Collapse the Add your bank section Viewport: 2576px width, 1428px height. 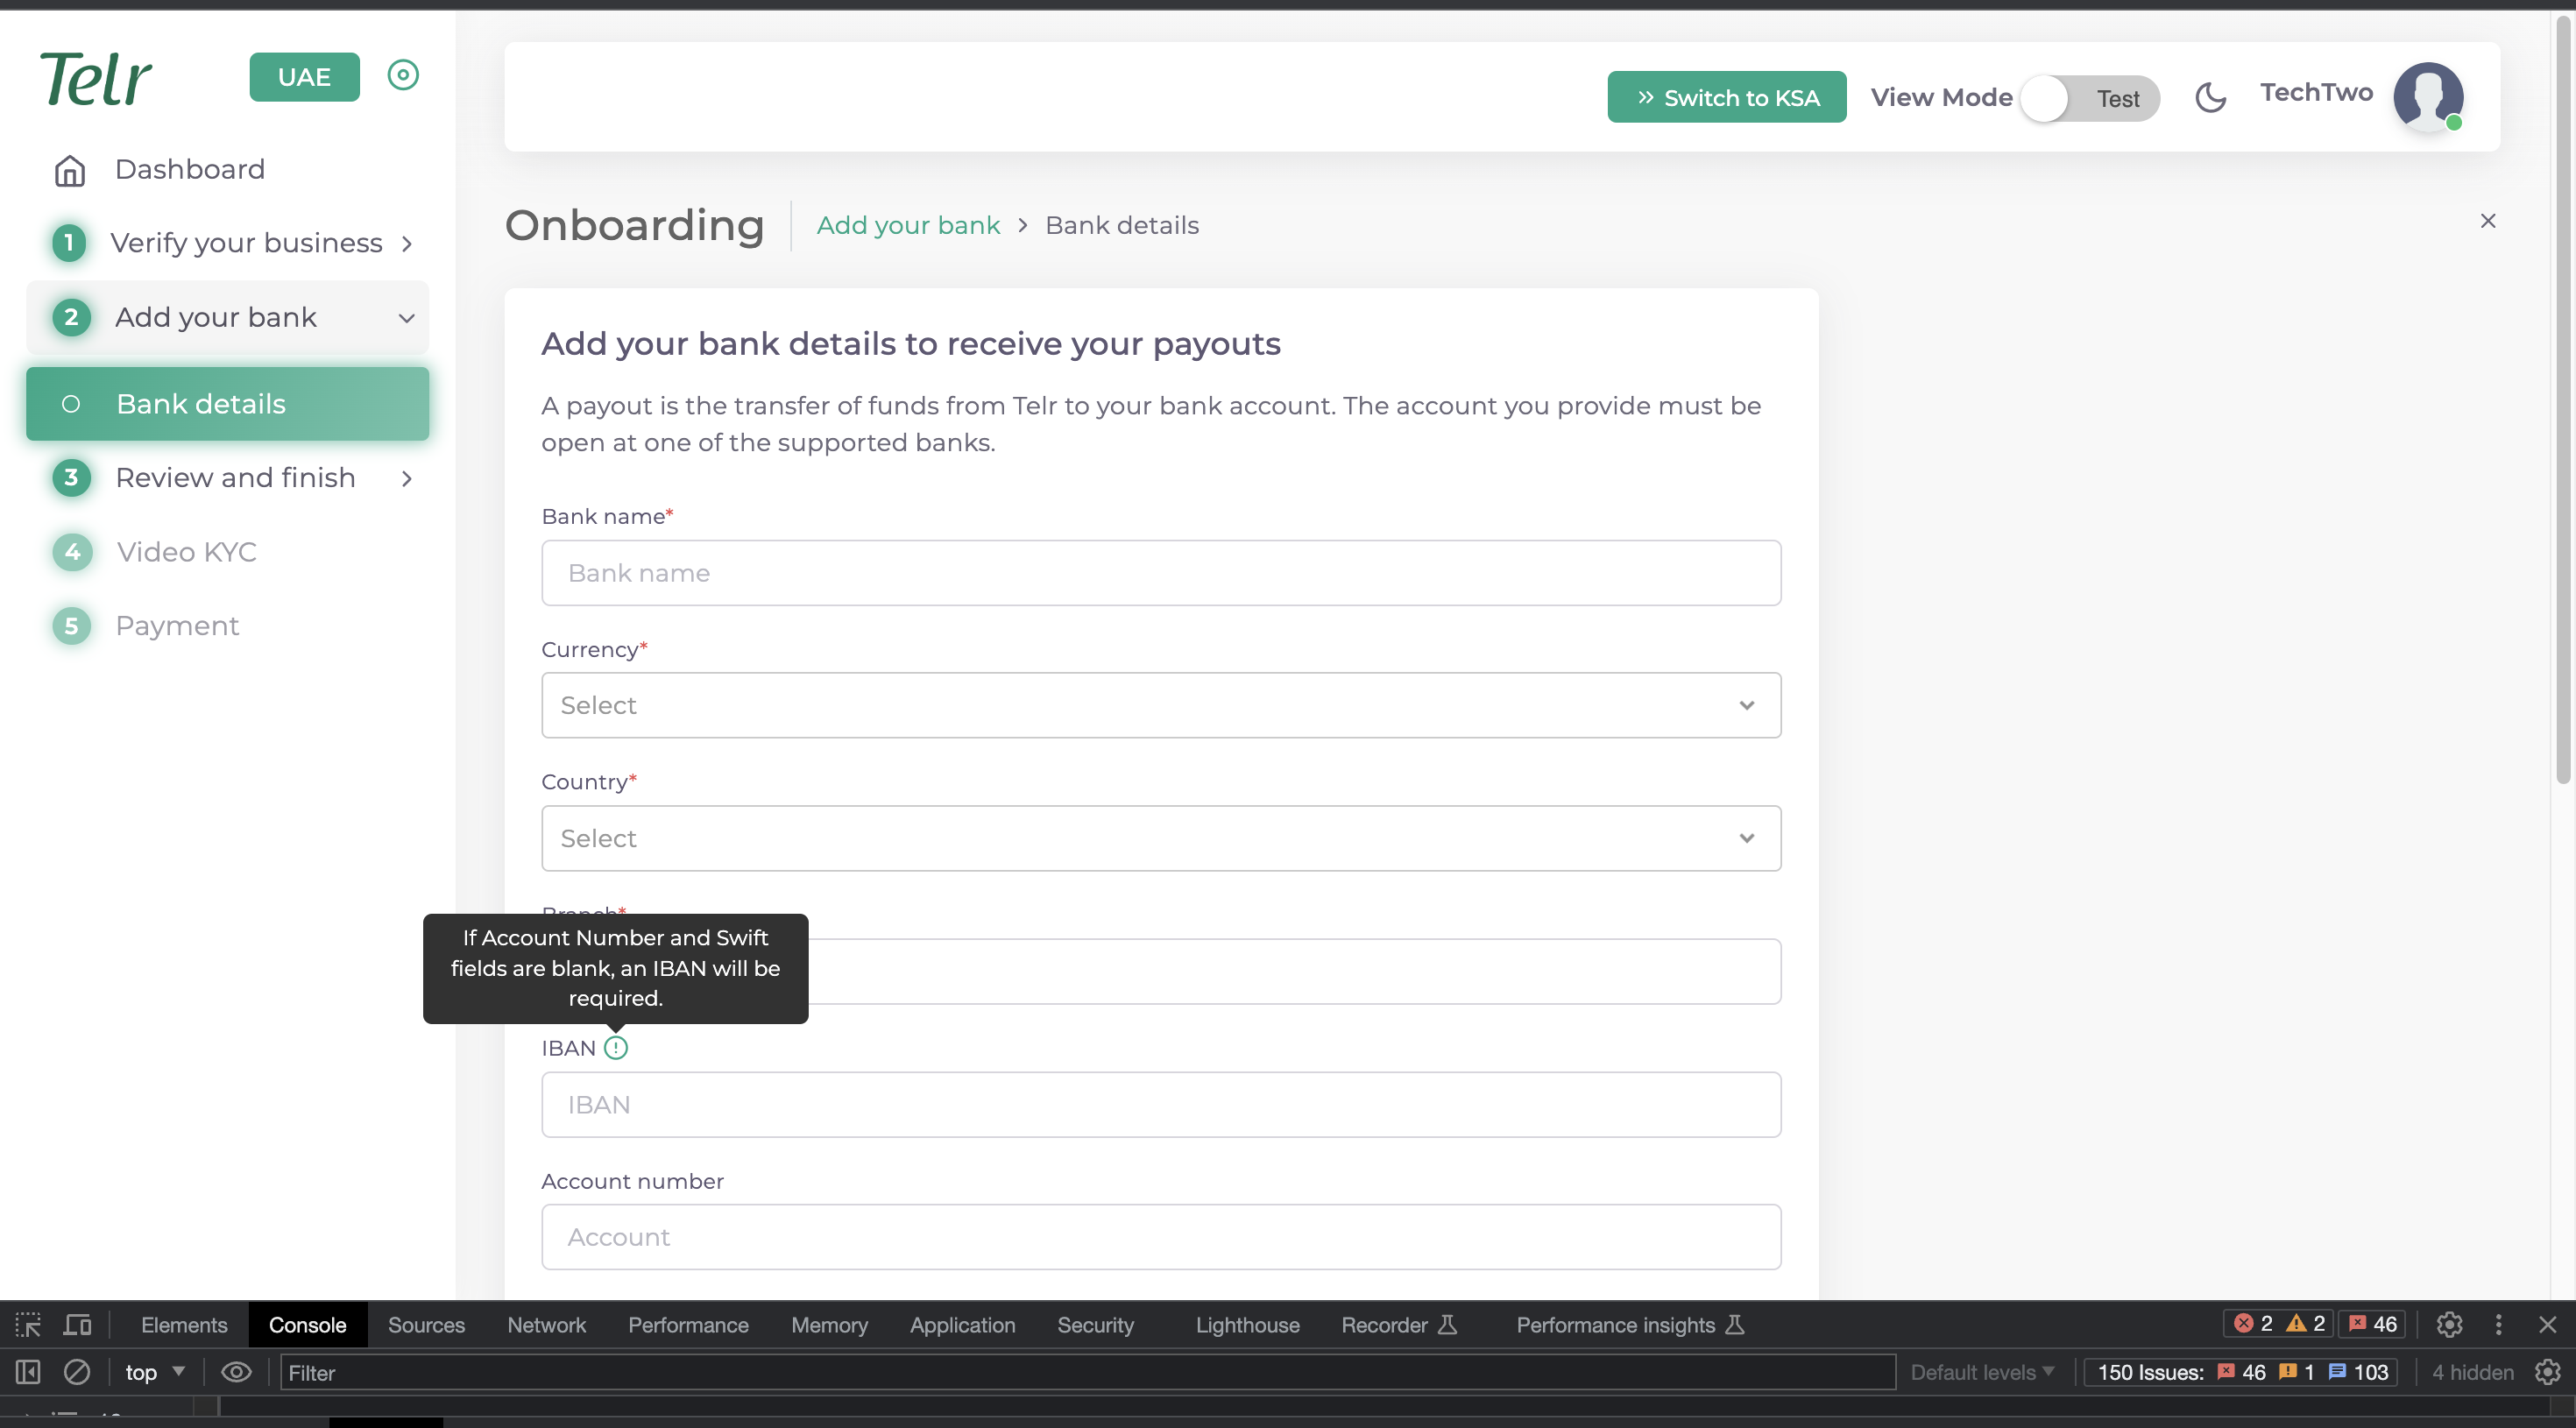tap(406, 318)
